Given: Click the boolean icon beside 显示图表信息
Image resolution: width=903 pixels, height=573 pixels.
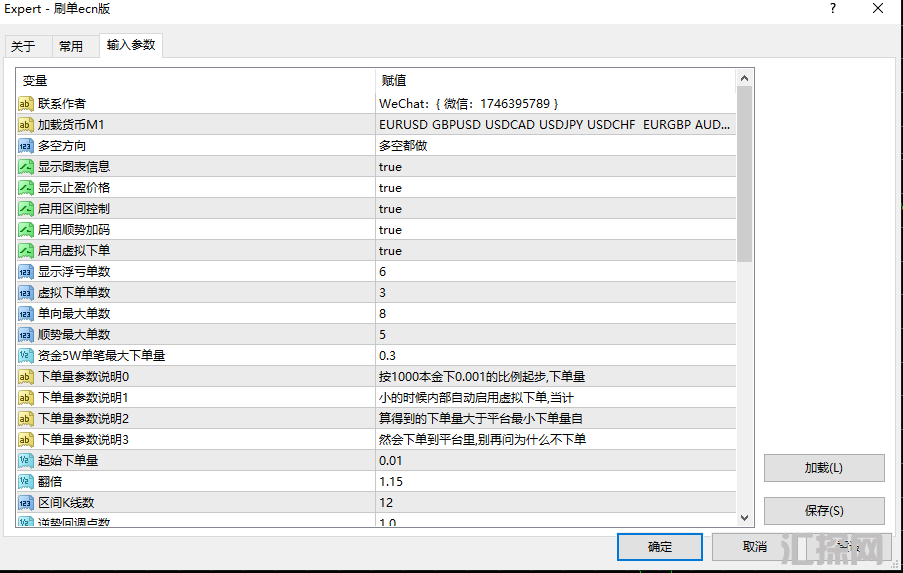Looking at the screenshot, I should (x=26, y=167).
